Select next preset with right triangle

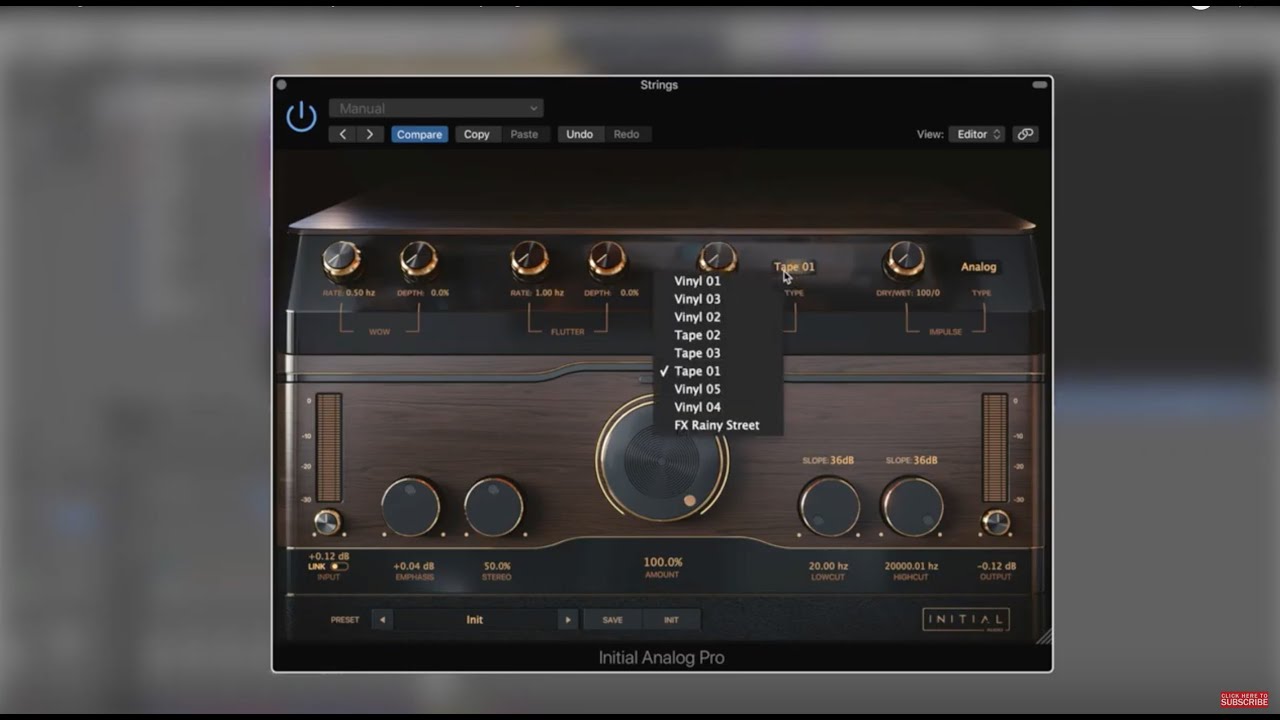tap(568, 620)
